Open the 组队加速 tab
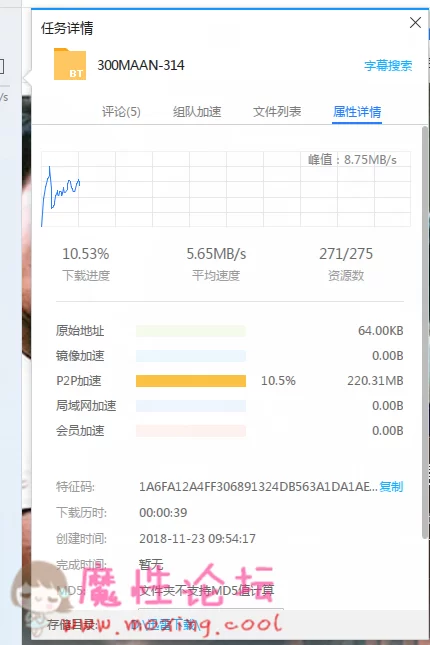Image resolution: width=430 pixels, height=645 pixels. (x=197, y=111)
